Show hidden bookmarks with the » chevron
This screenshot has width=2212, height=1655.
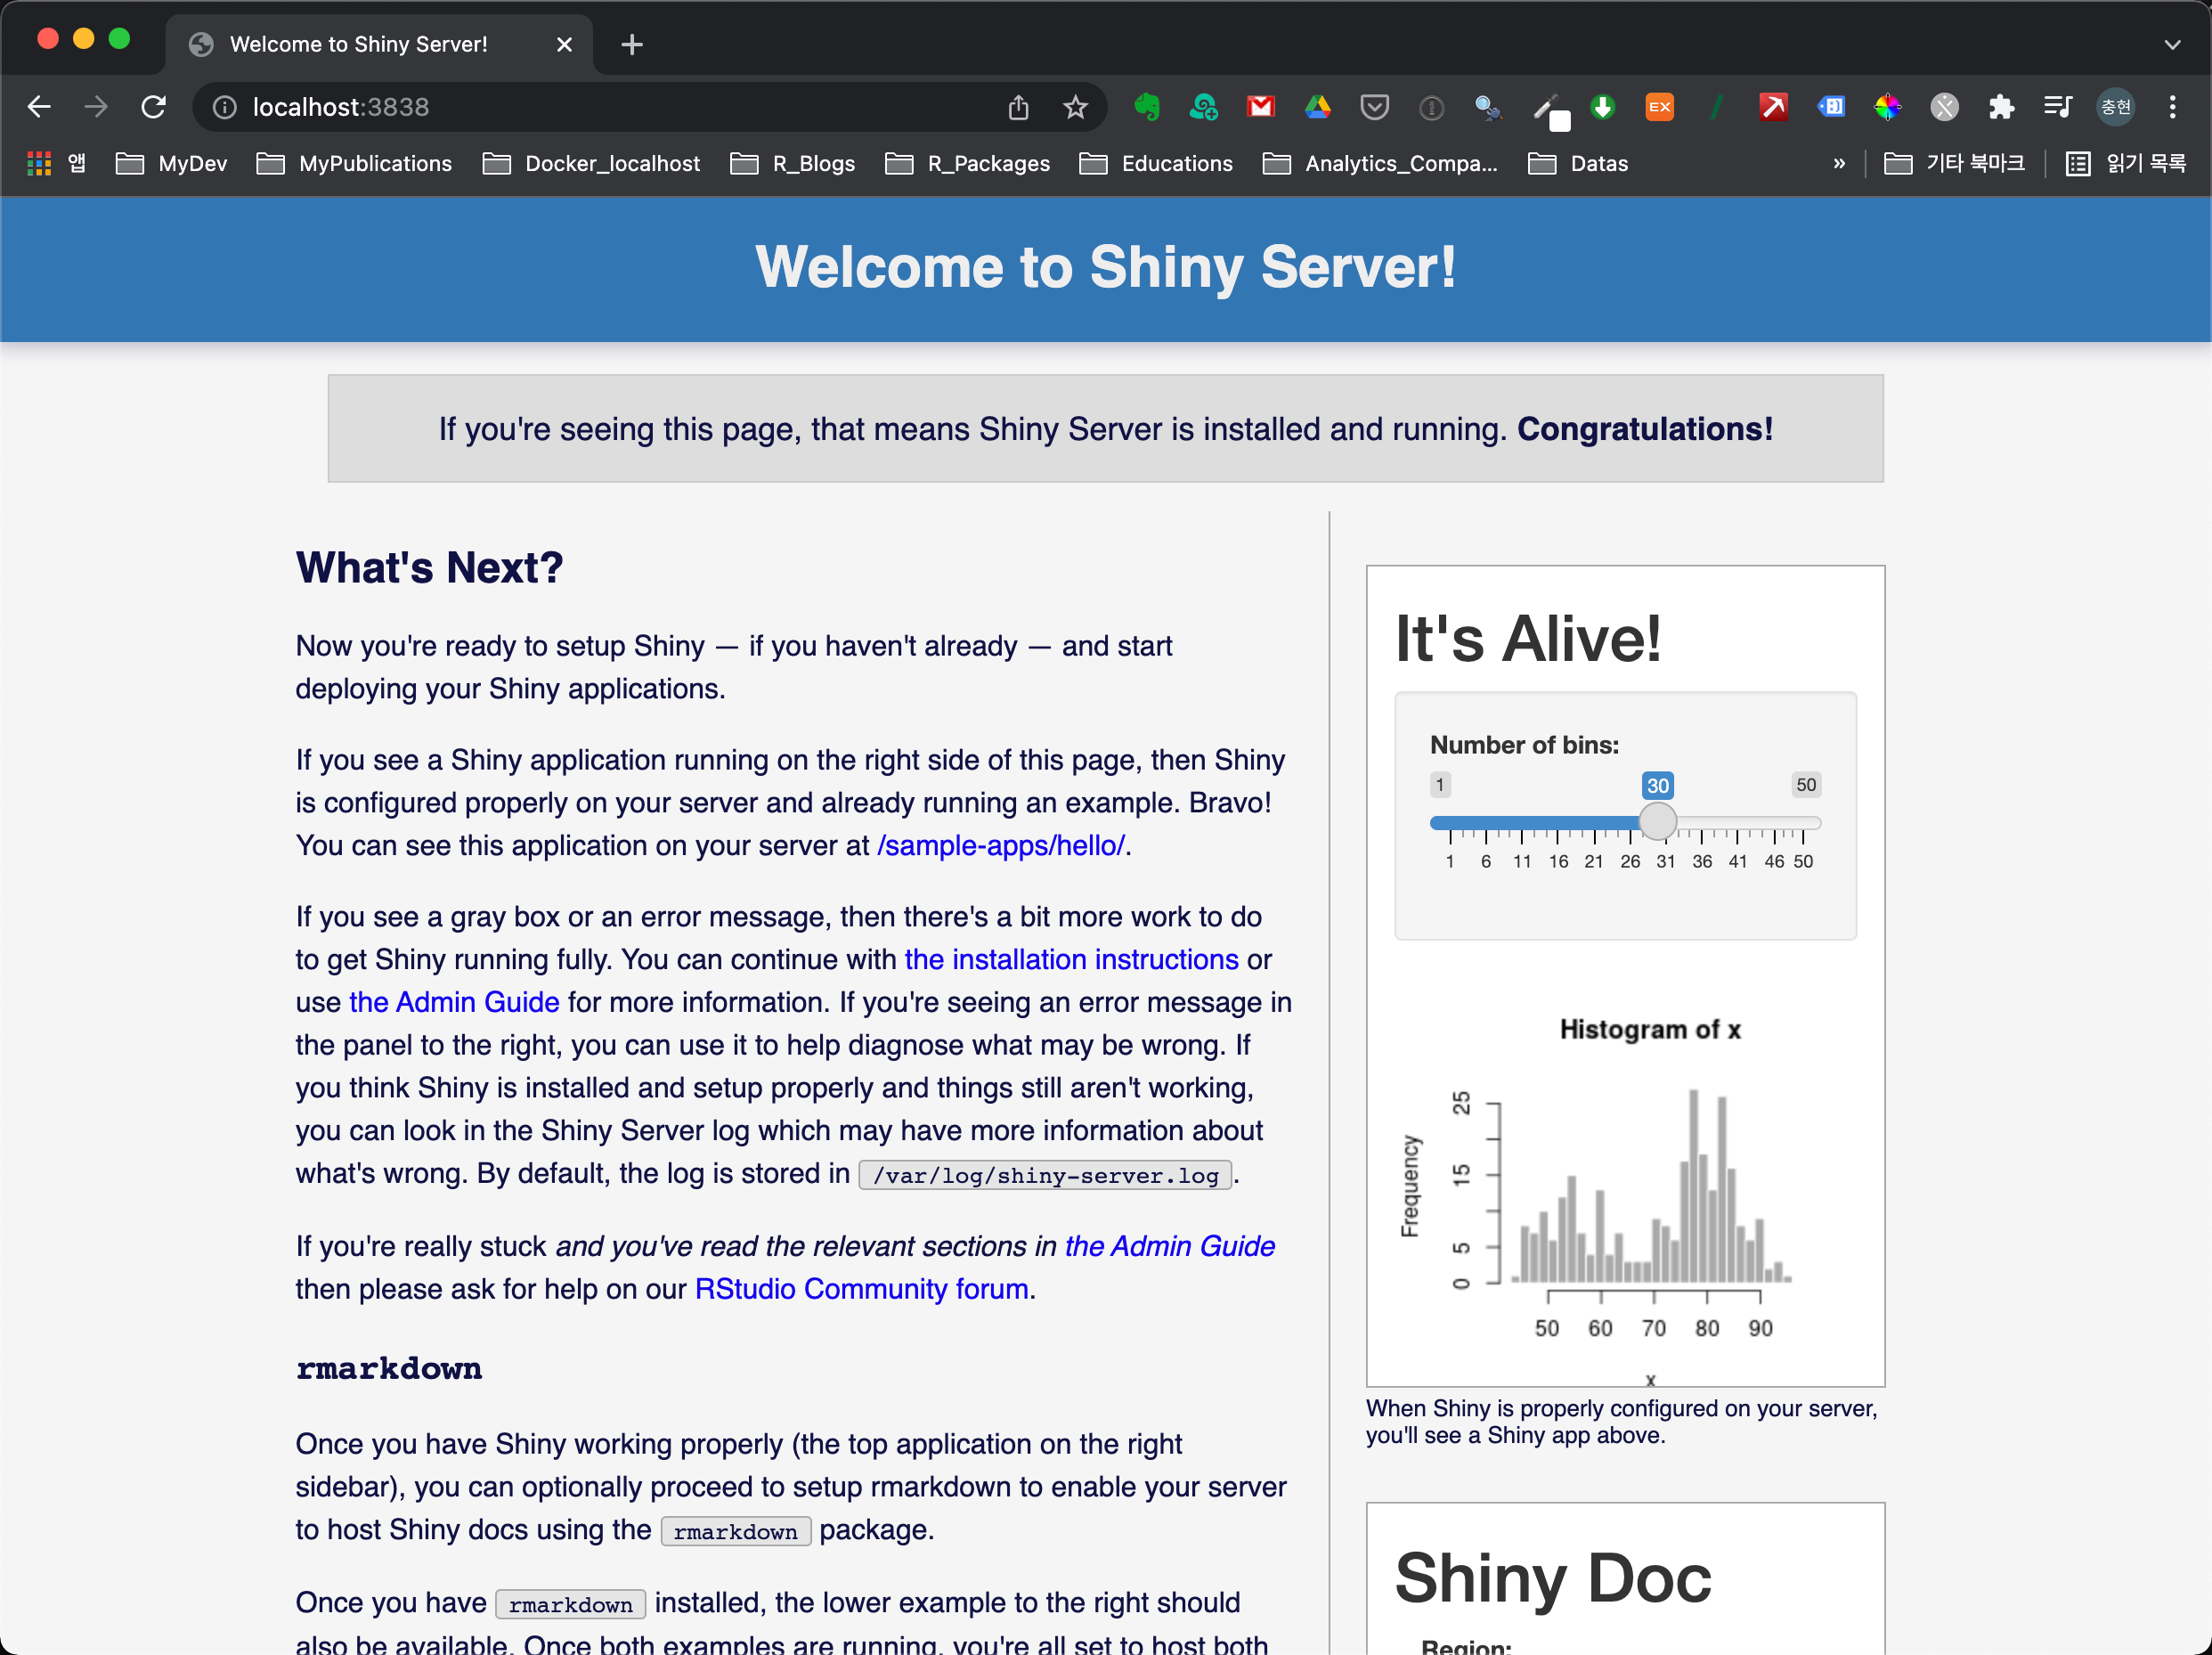[x=1839, y=163]
